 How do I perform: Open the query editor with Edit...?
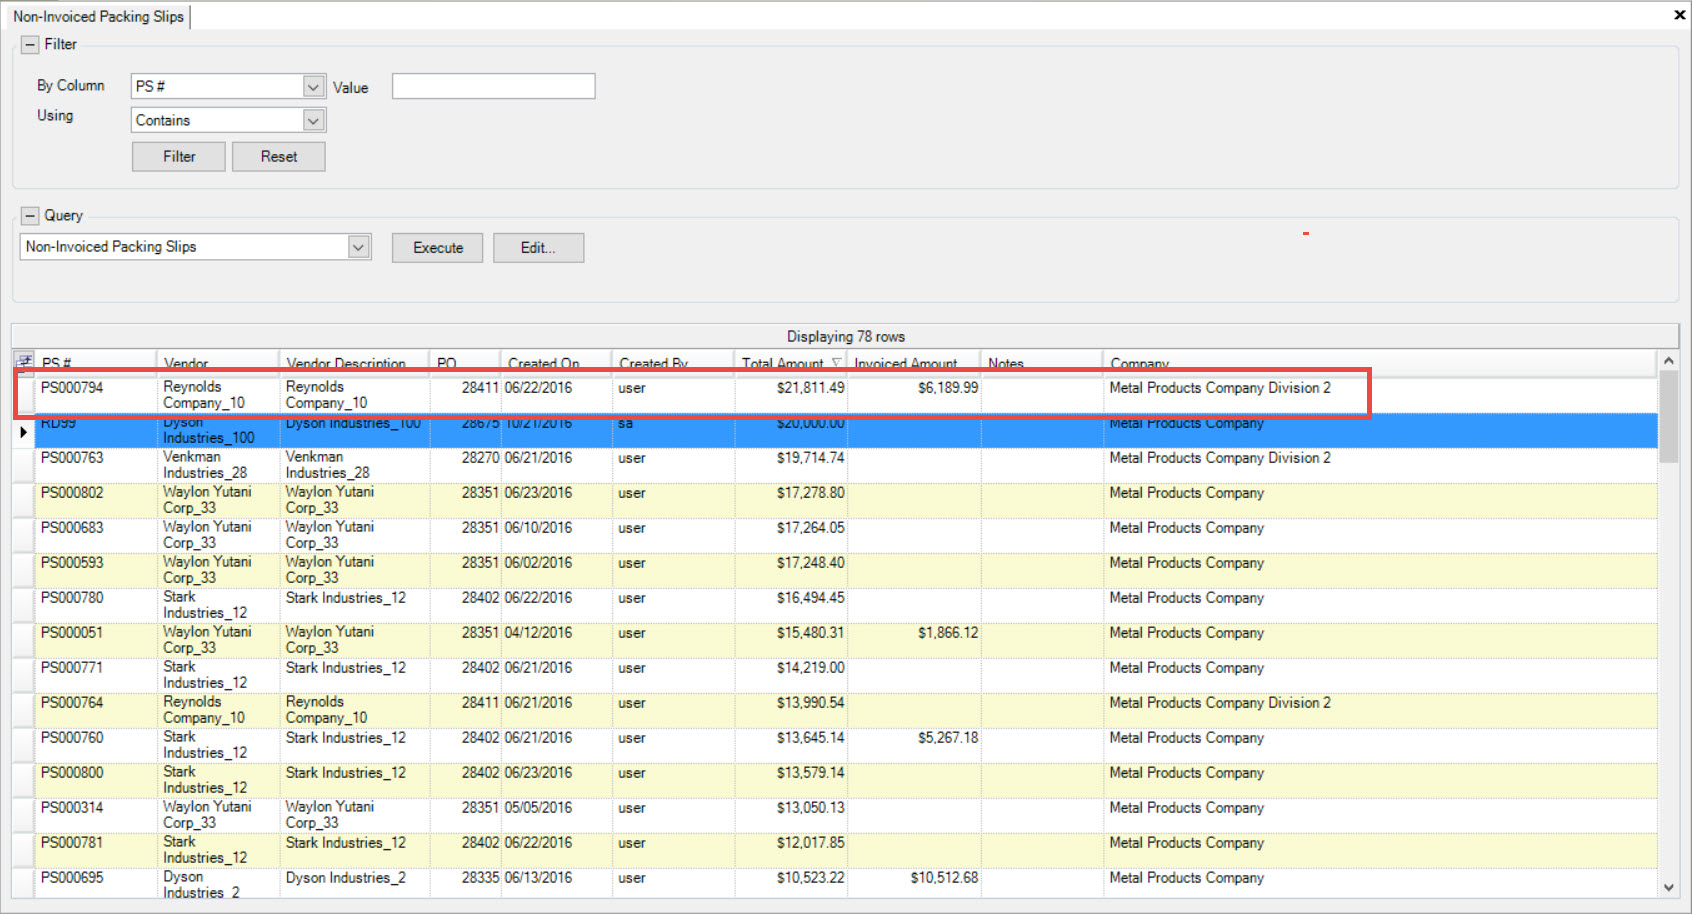538,248
